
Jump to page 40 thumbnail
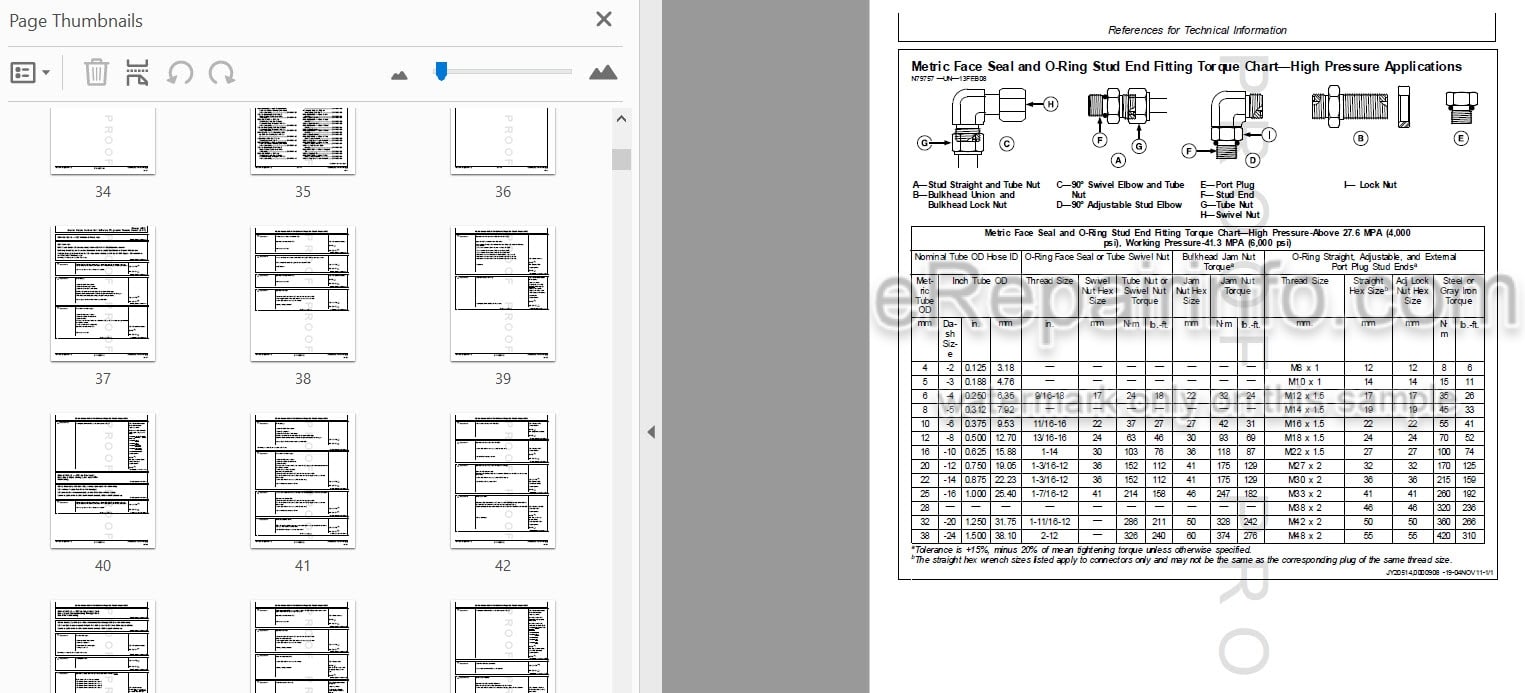point(103,481)
